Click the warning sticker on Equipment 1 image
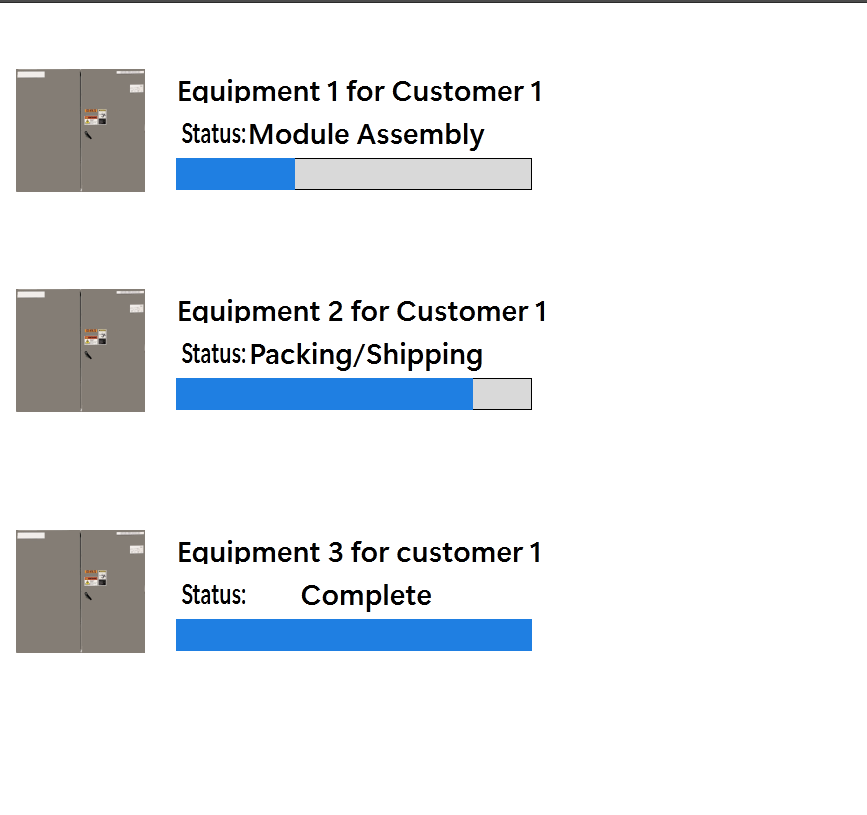This screenshot has width=867, height=815. click(92, 117)
